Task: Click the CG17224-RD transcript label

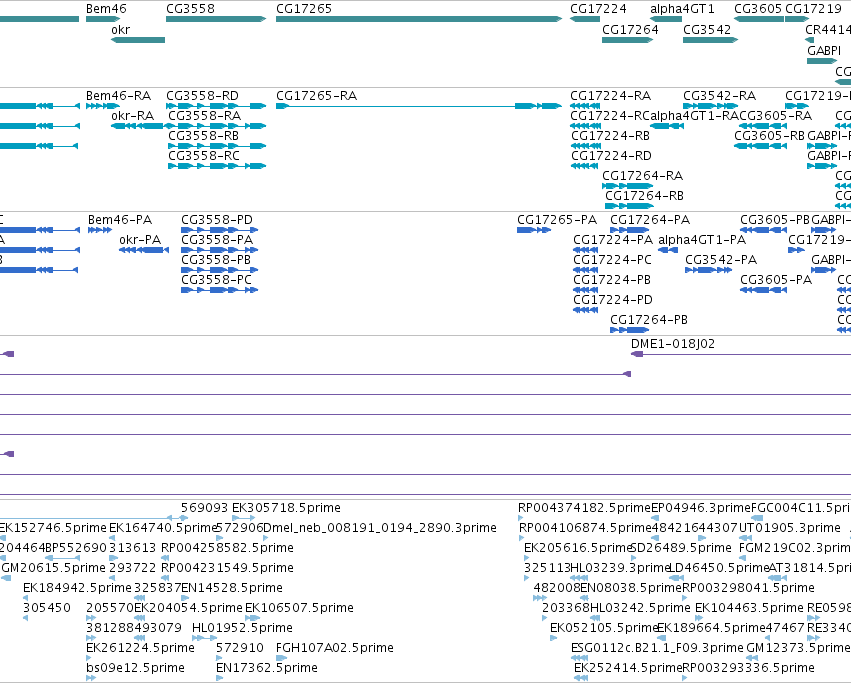Action: pos(611,156)
